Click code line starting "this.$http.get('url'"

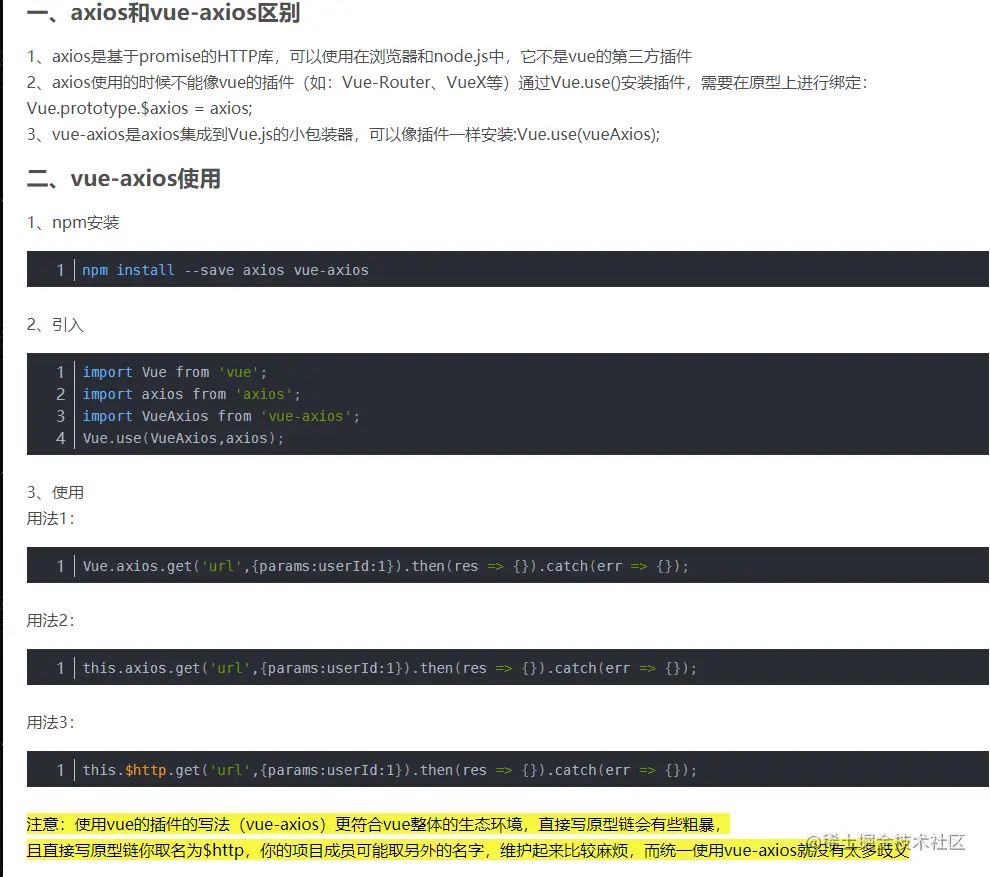(390, 770)
